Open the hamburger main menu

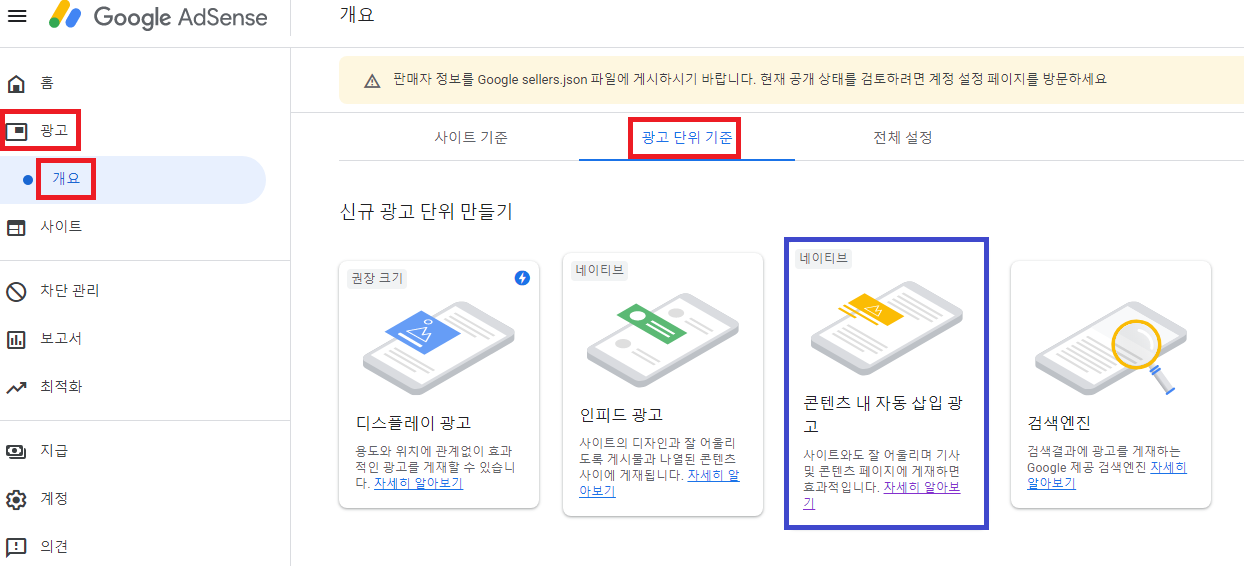point(17,17)
